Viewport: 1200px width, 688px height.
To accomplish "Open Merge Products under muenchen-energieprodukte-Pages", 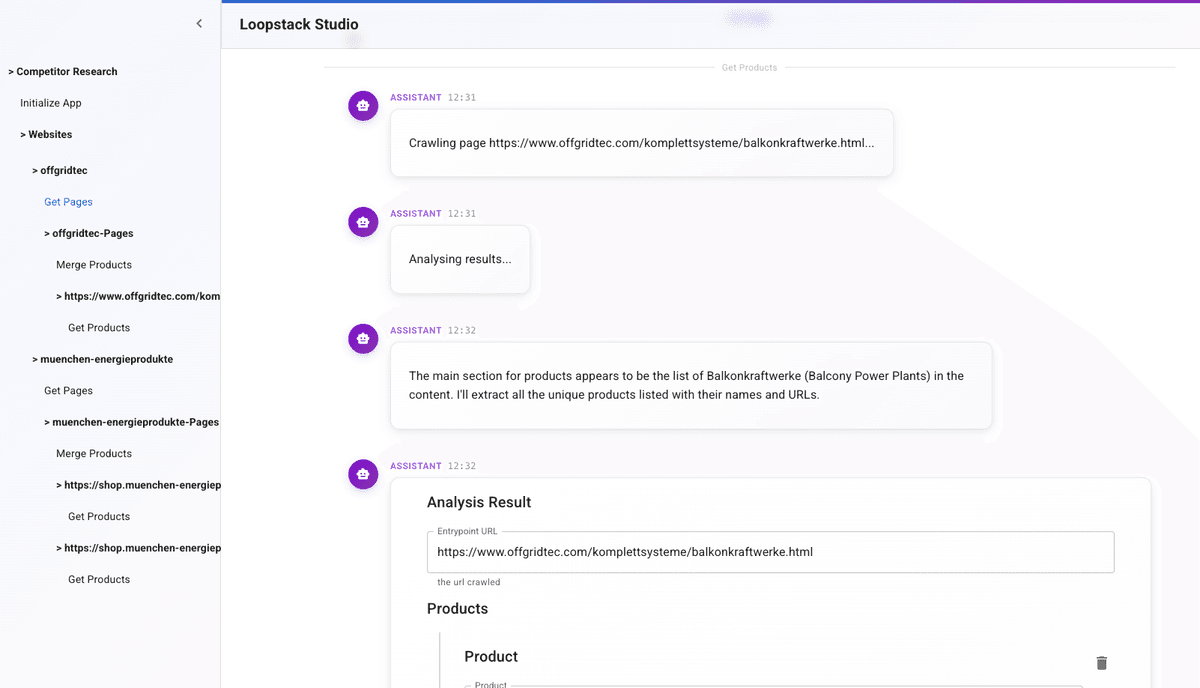I will tap(94, 455).
